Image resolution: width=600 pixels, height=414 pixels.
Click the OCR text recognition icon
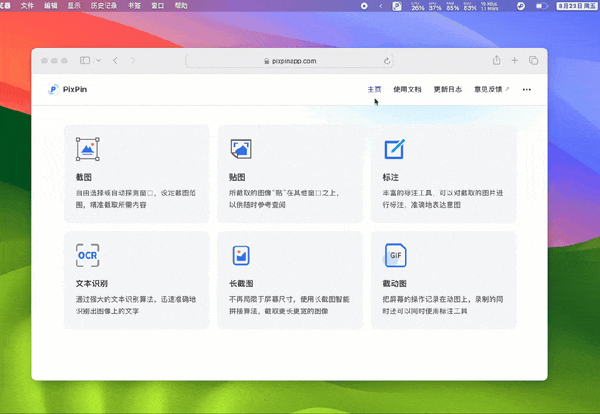(88, 255)
